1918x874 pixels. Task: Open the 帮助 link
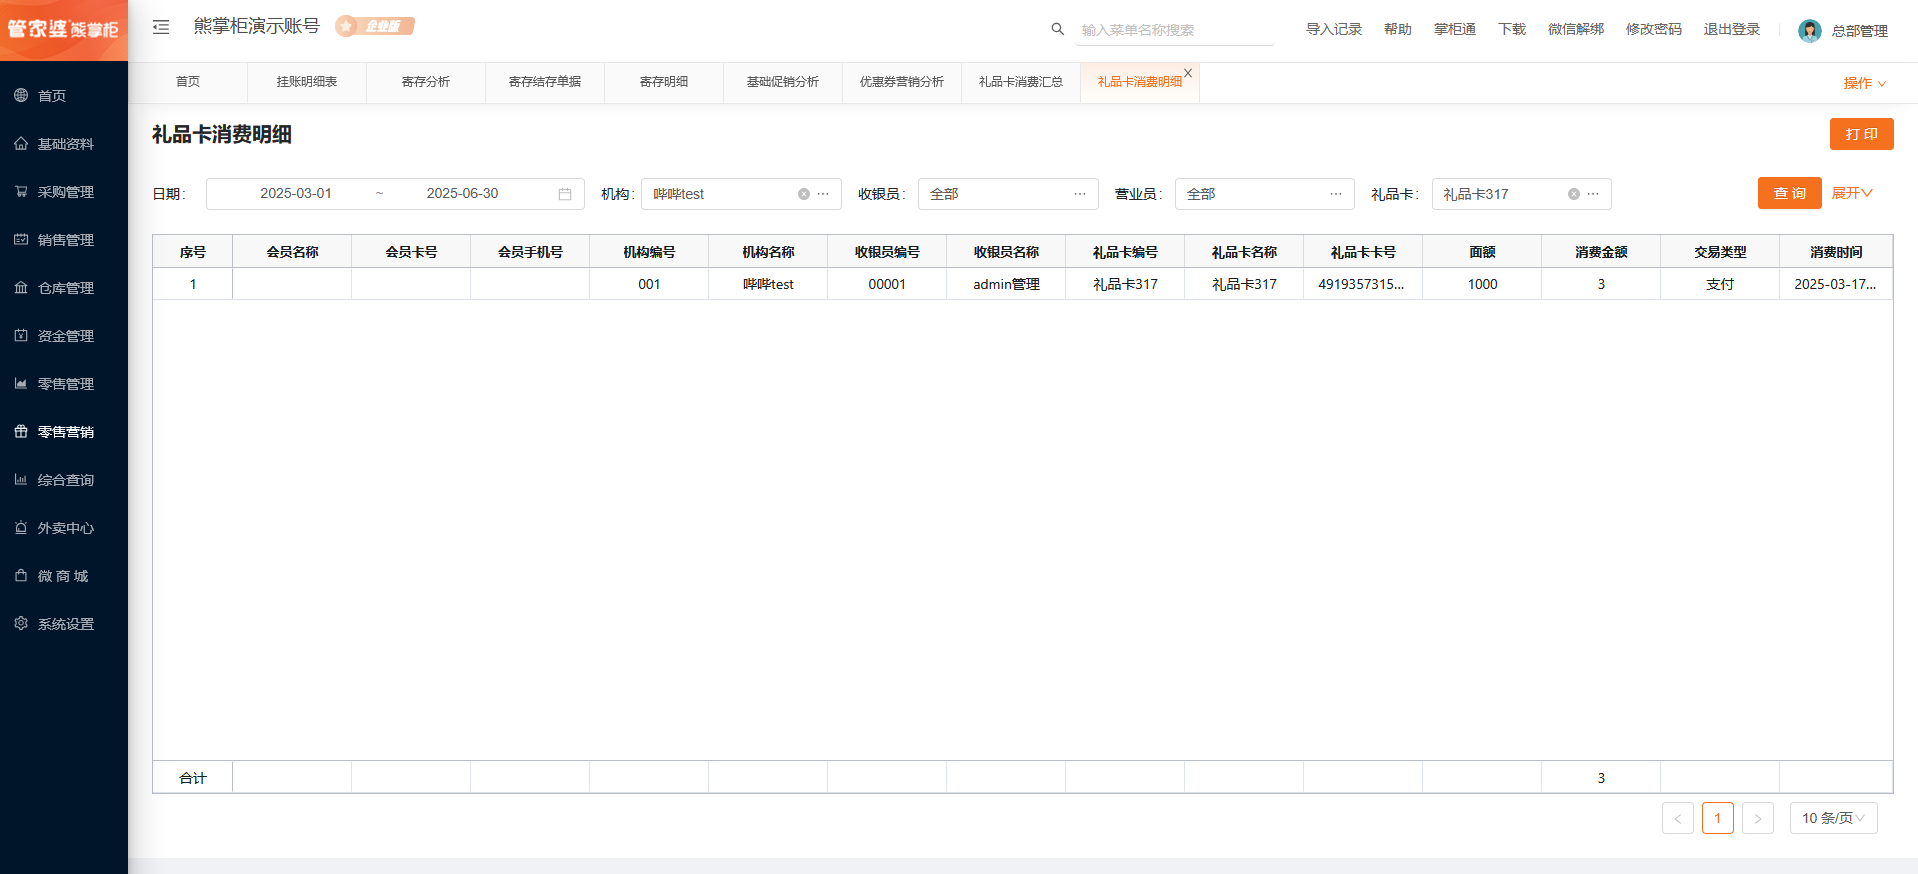(1398, 29)
